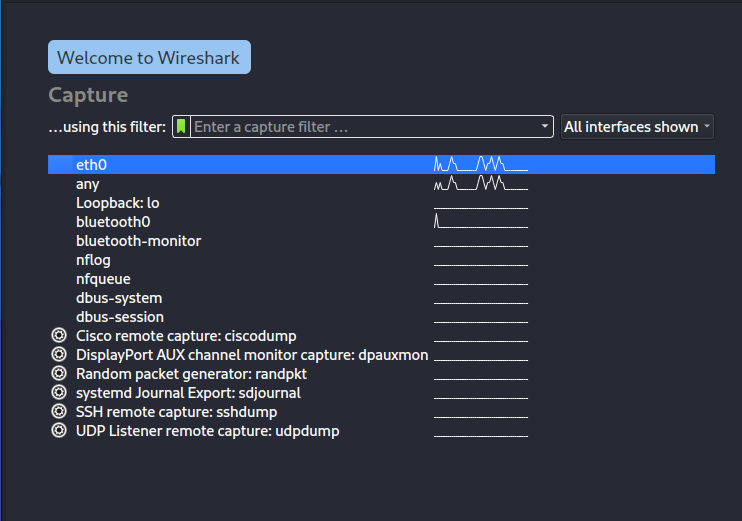
Task: Select UDP Listener remote capture: udpdump row
Action: pyautogui.click(x=381, y=431)
